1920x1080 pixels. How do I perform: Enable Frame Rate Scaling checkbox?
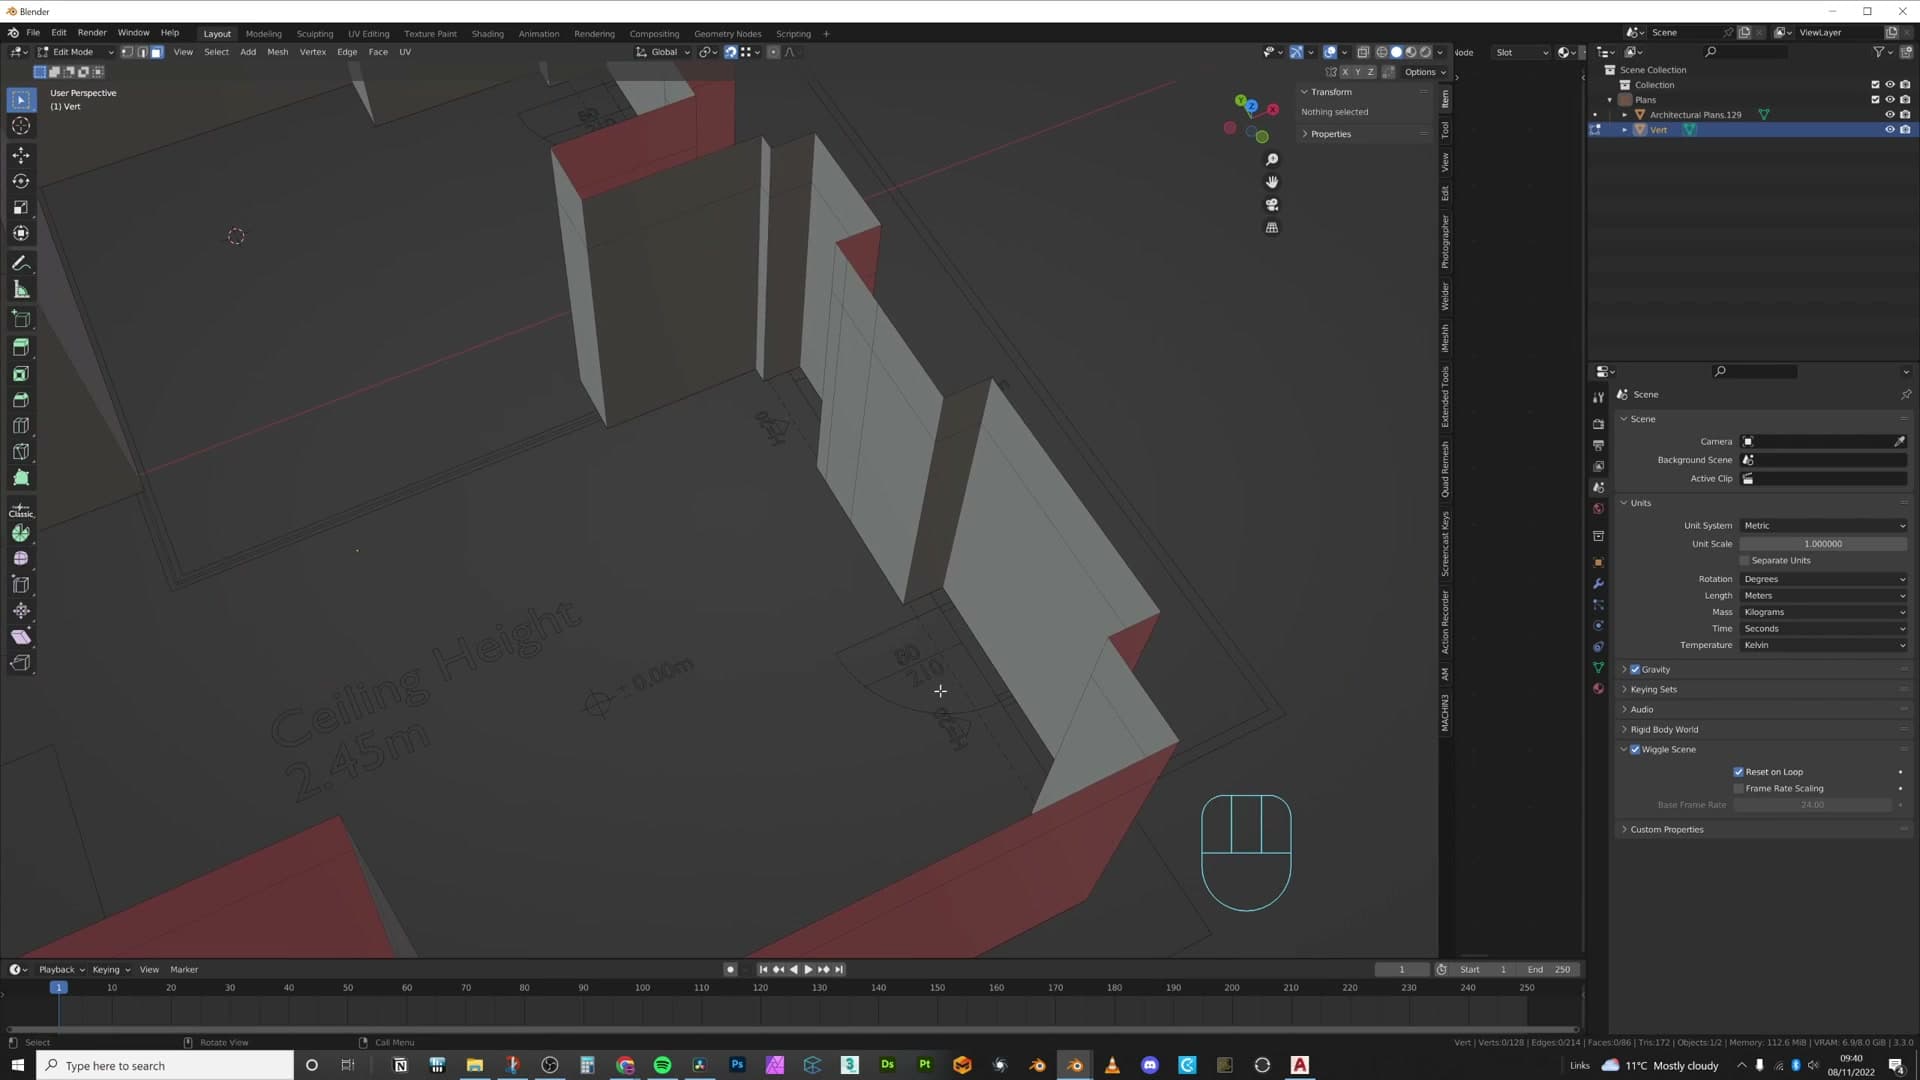pyautogui.click(x=1738, y=788)
